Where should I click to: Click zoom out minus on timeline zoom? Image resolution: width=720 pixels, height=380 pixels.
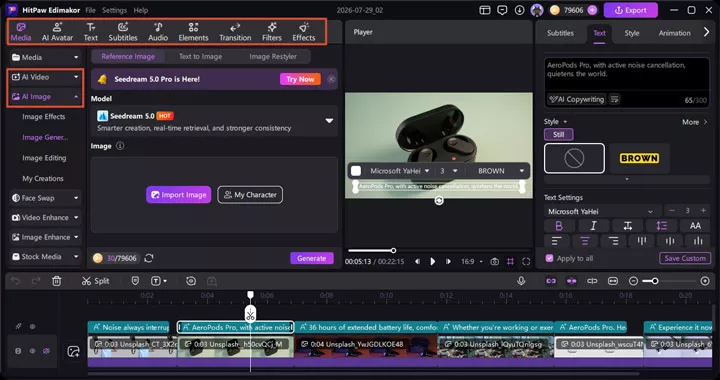coord(634,281)
